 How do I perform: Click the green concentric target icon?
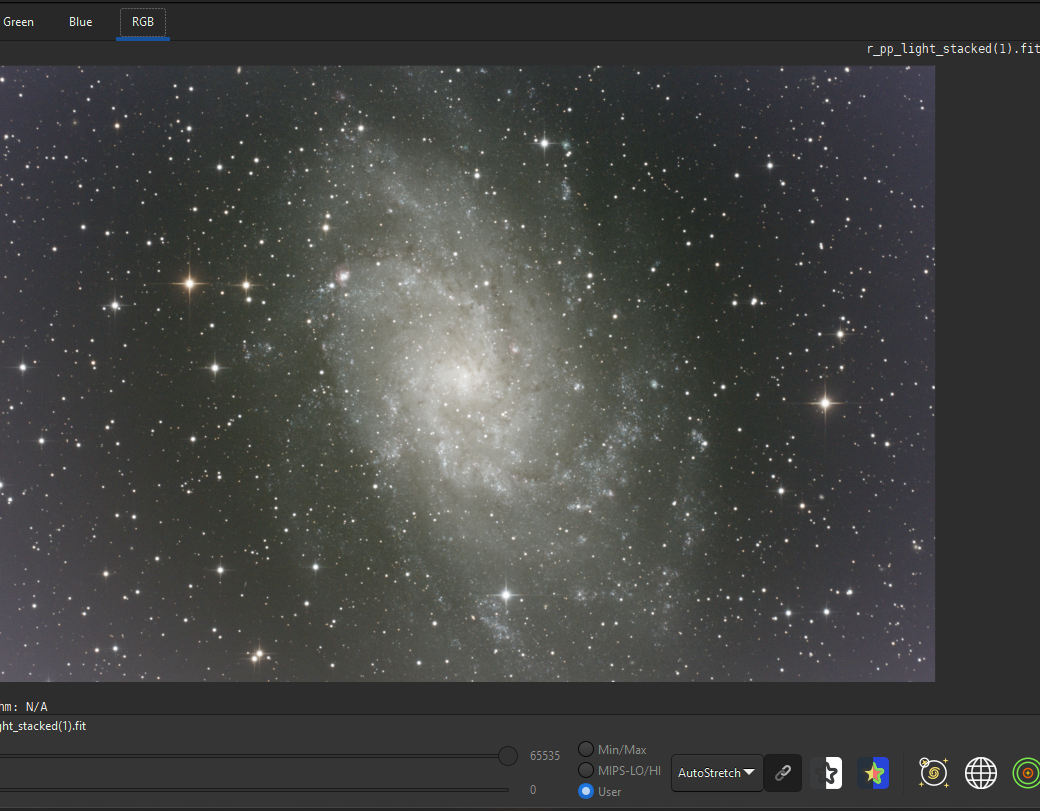(1026, 773)
